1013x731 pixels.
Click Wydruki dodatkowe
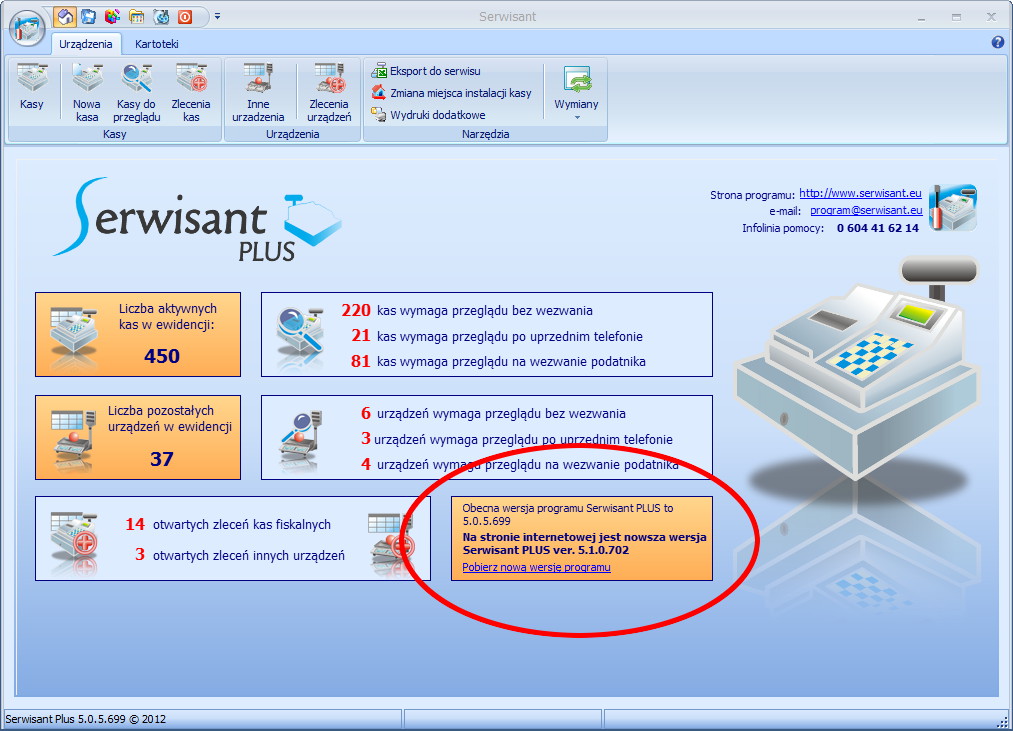pyautogui.click(x=428, y=115)
